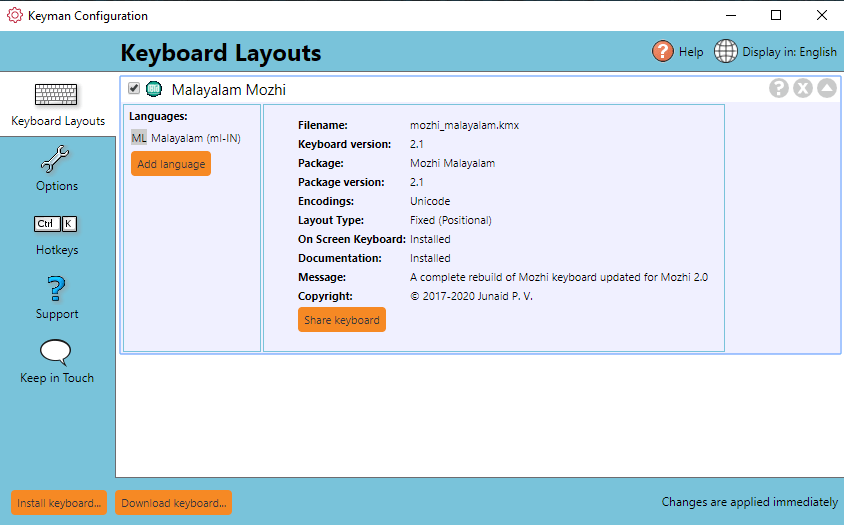The width and height of the screenshot is (844, 525).
Task: Click the Ctrl K hotkeys icon
Action: click(x=56, y=223)
